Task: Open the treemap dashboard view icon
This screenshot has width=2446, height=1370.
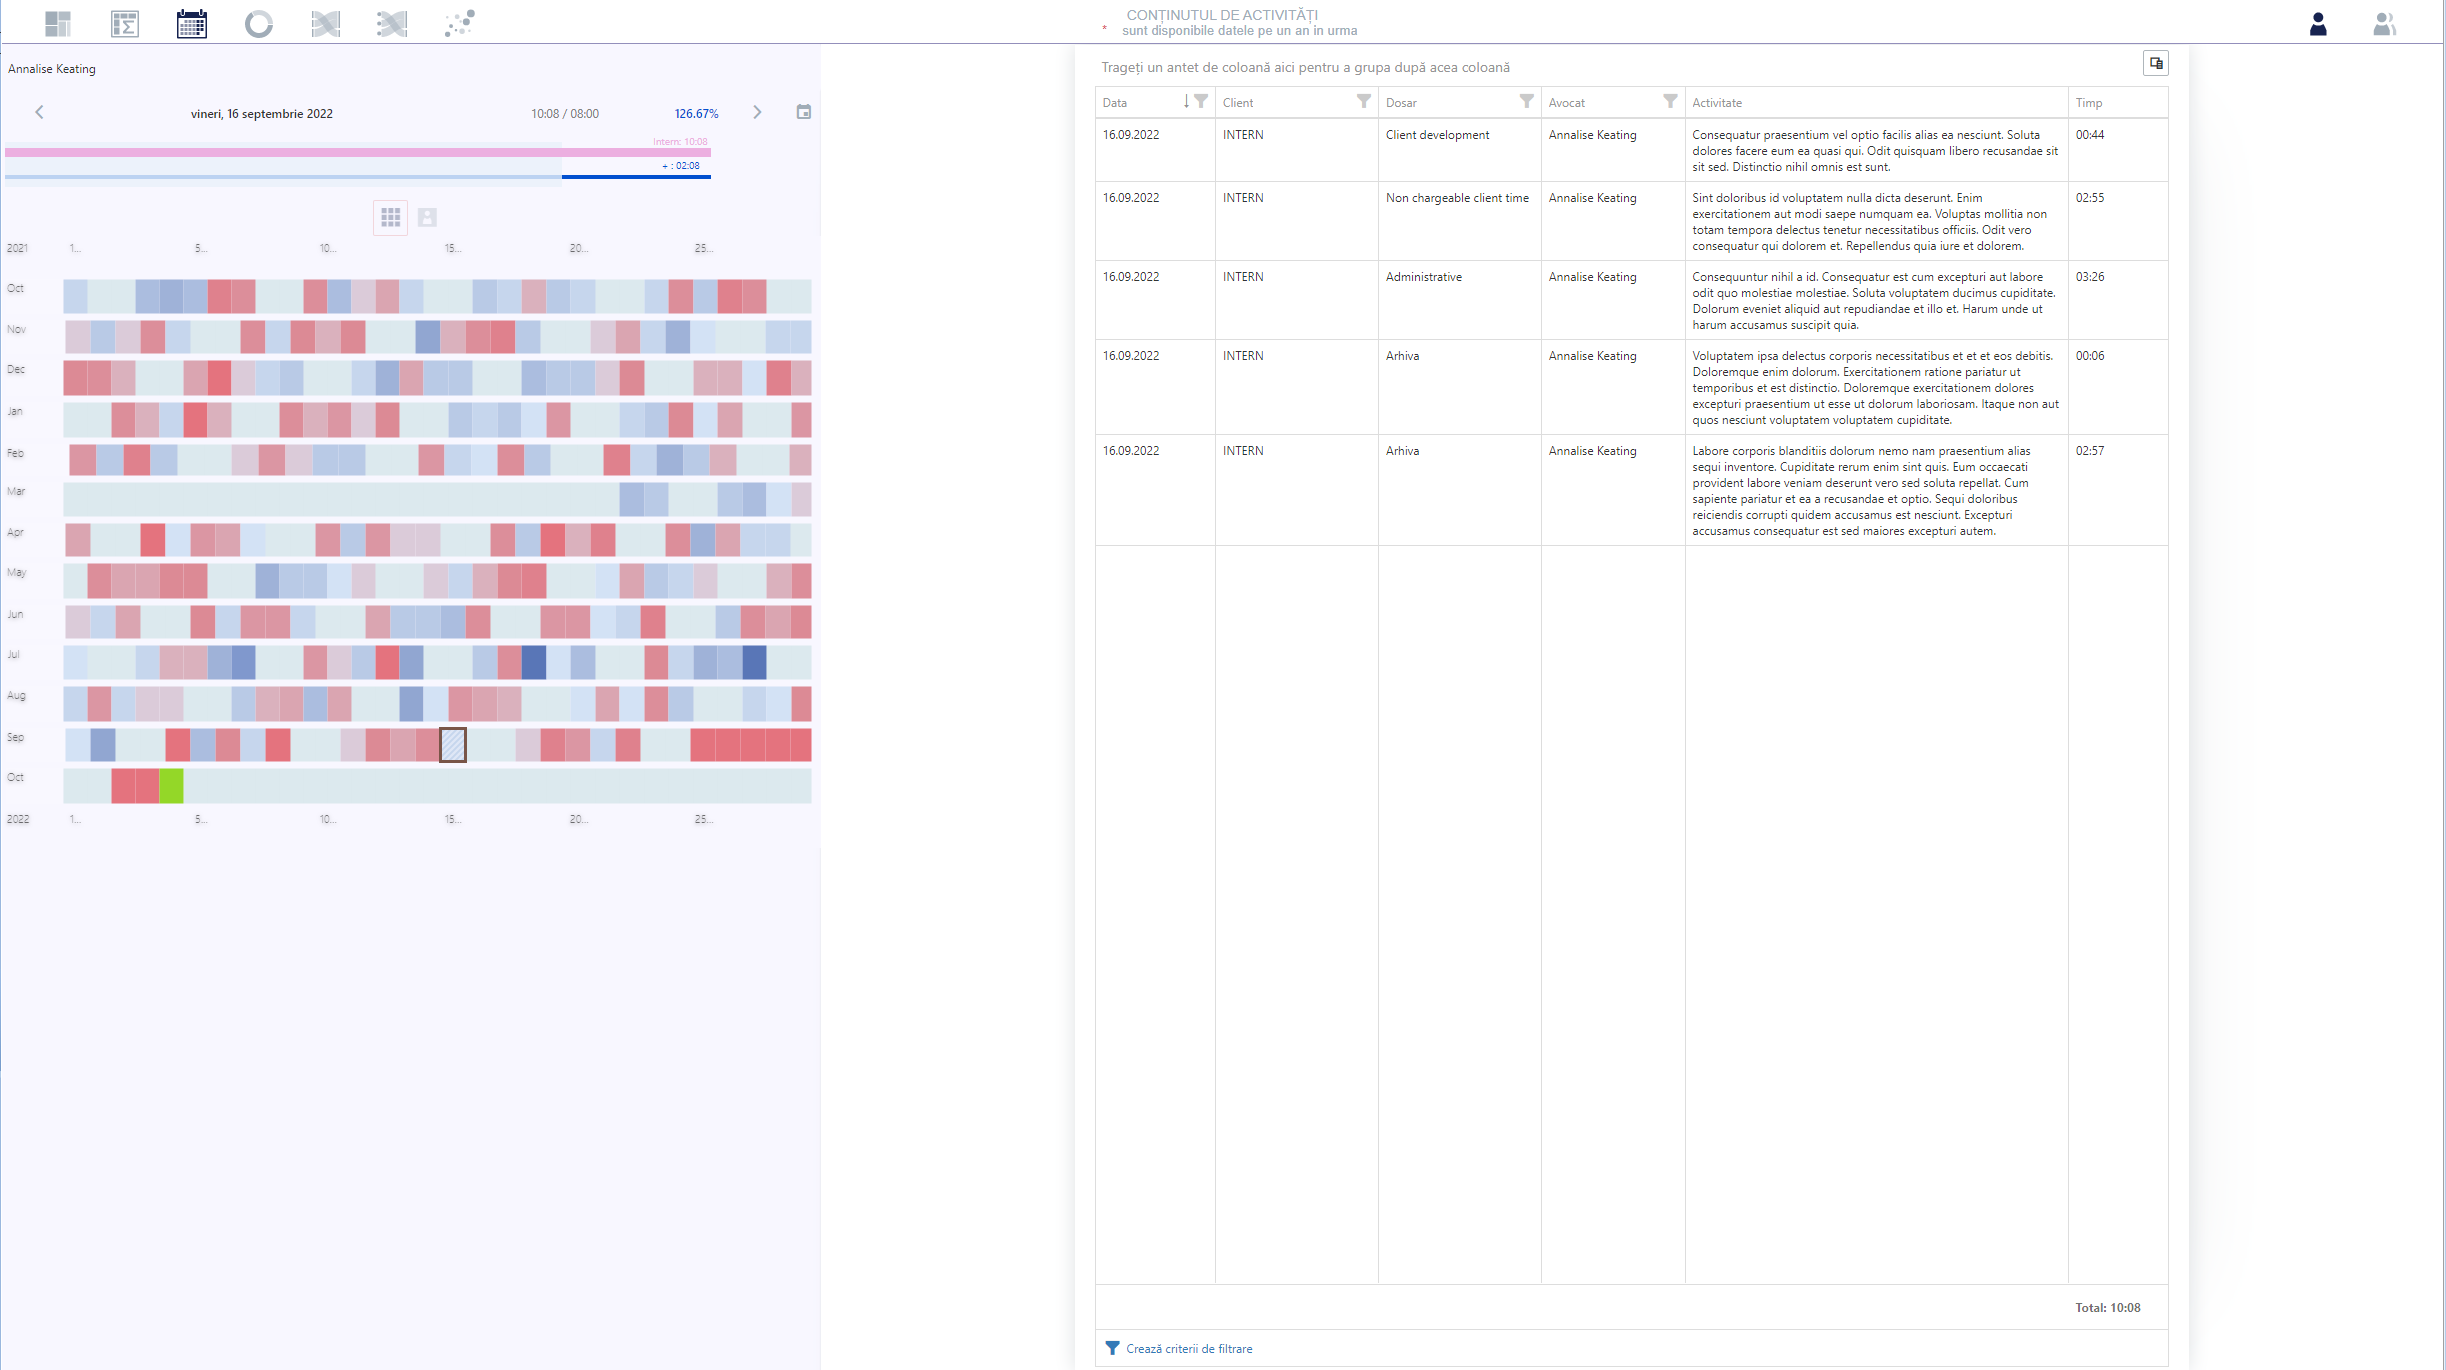Action: (58, 23)
